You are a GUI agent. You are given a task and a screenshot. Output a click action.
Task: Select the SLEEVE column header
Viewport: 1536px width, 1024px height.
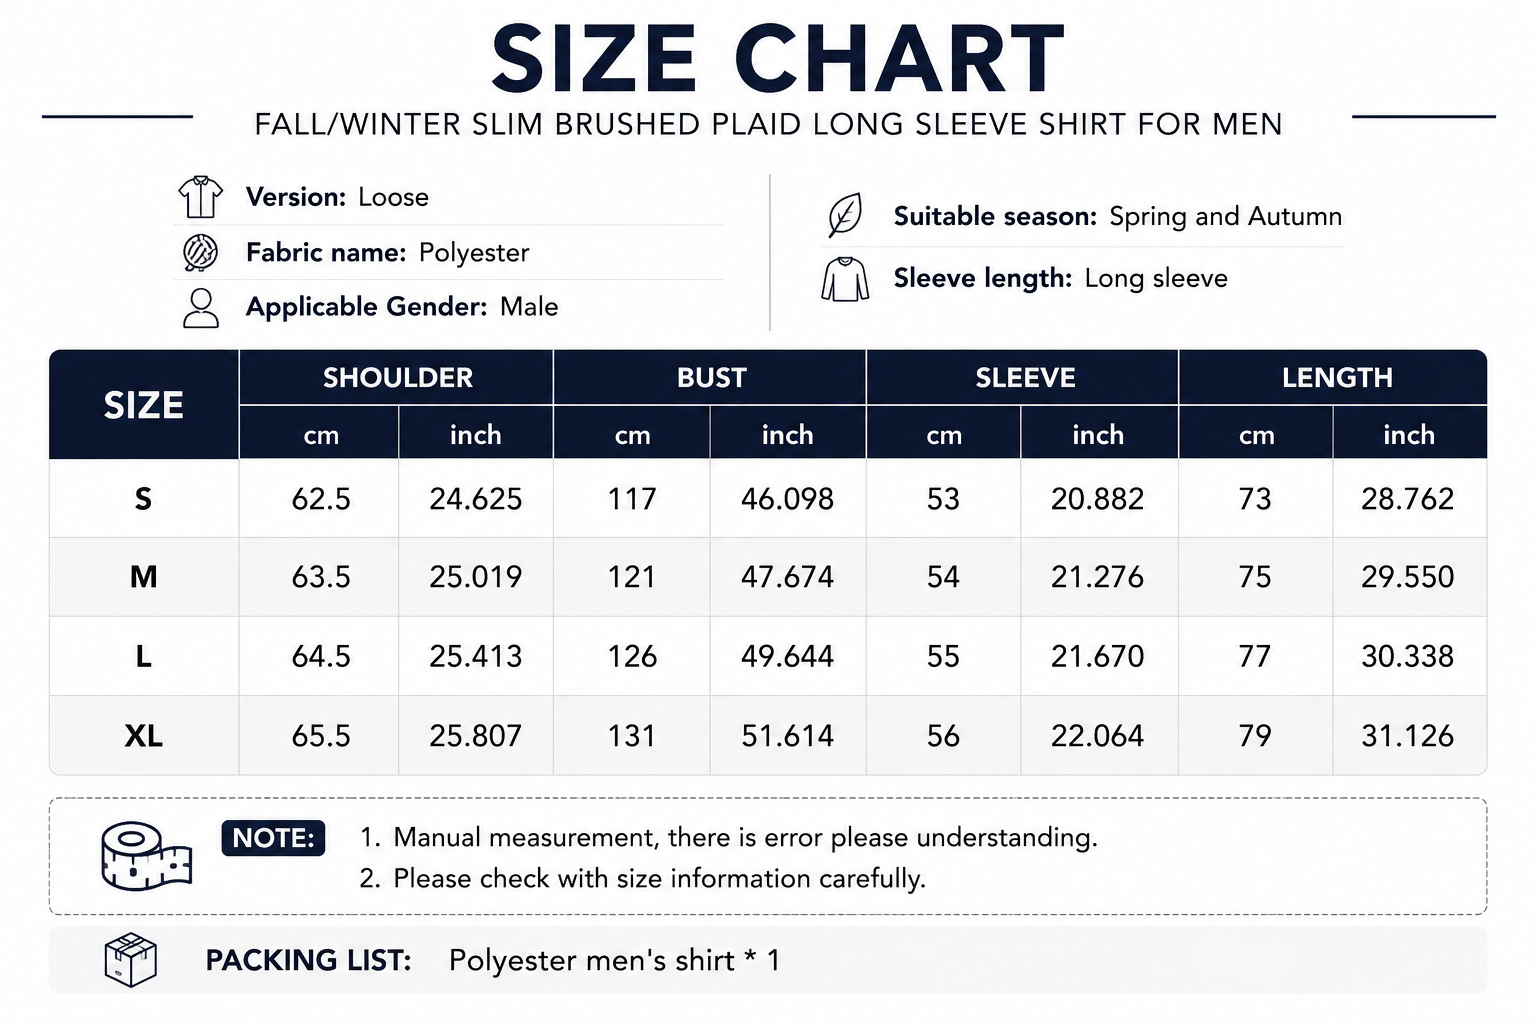(1024, 378)
